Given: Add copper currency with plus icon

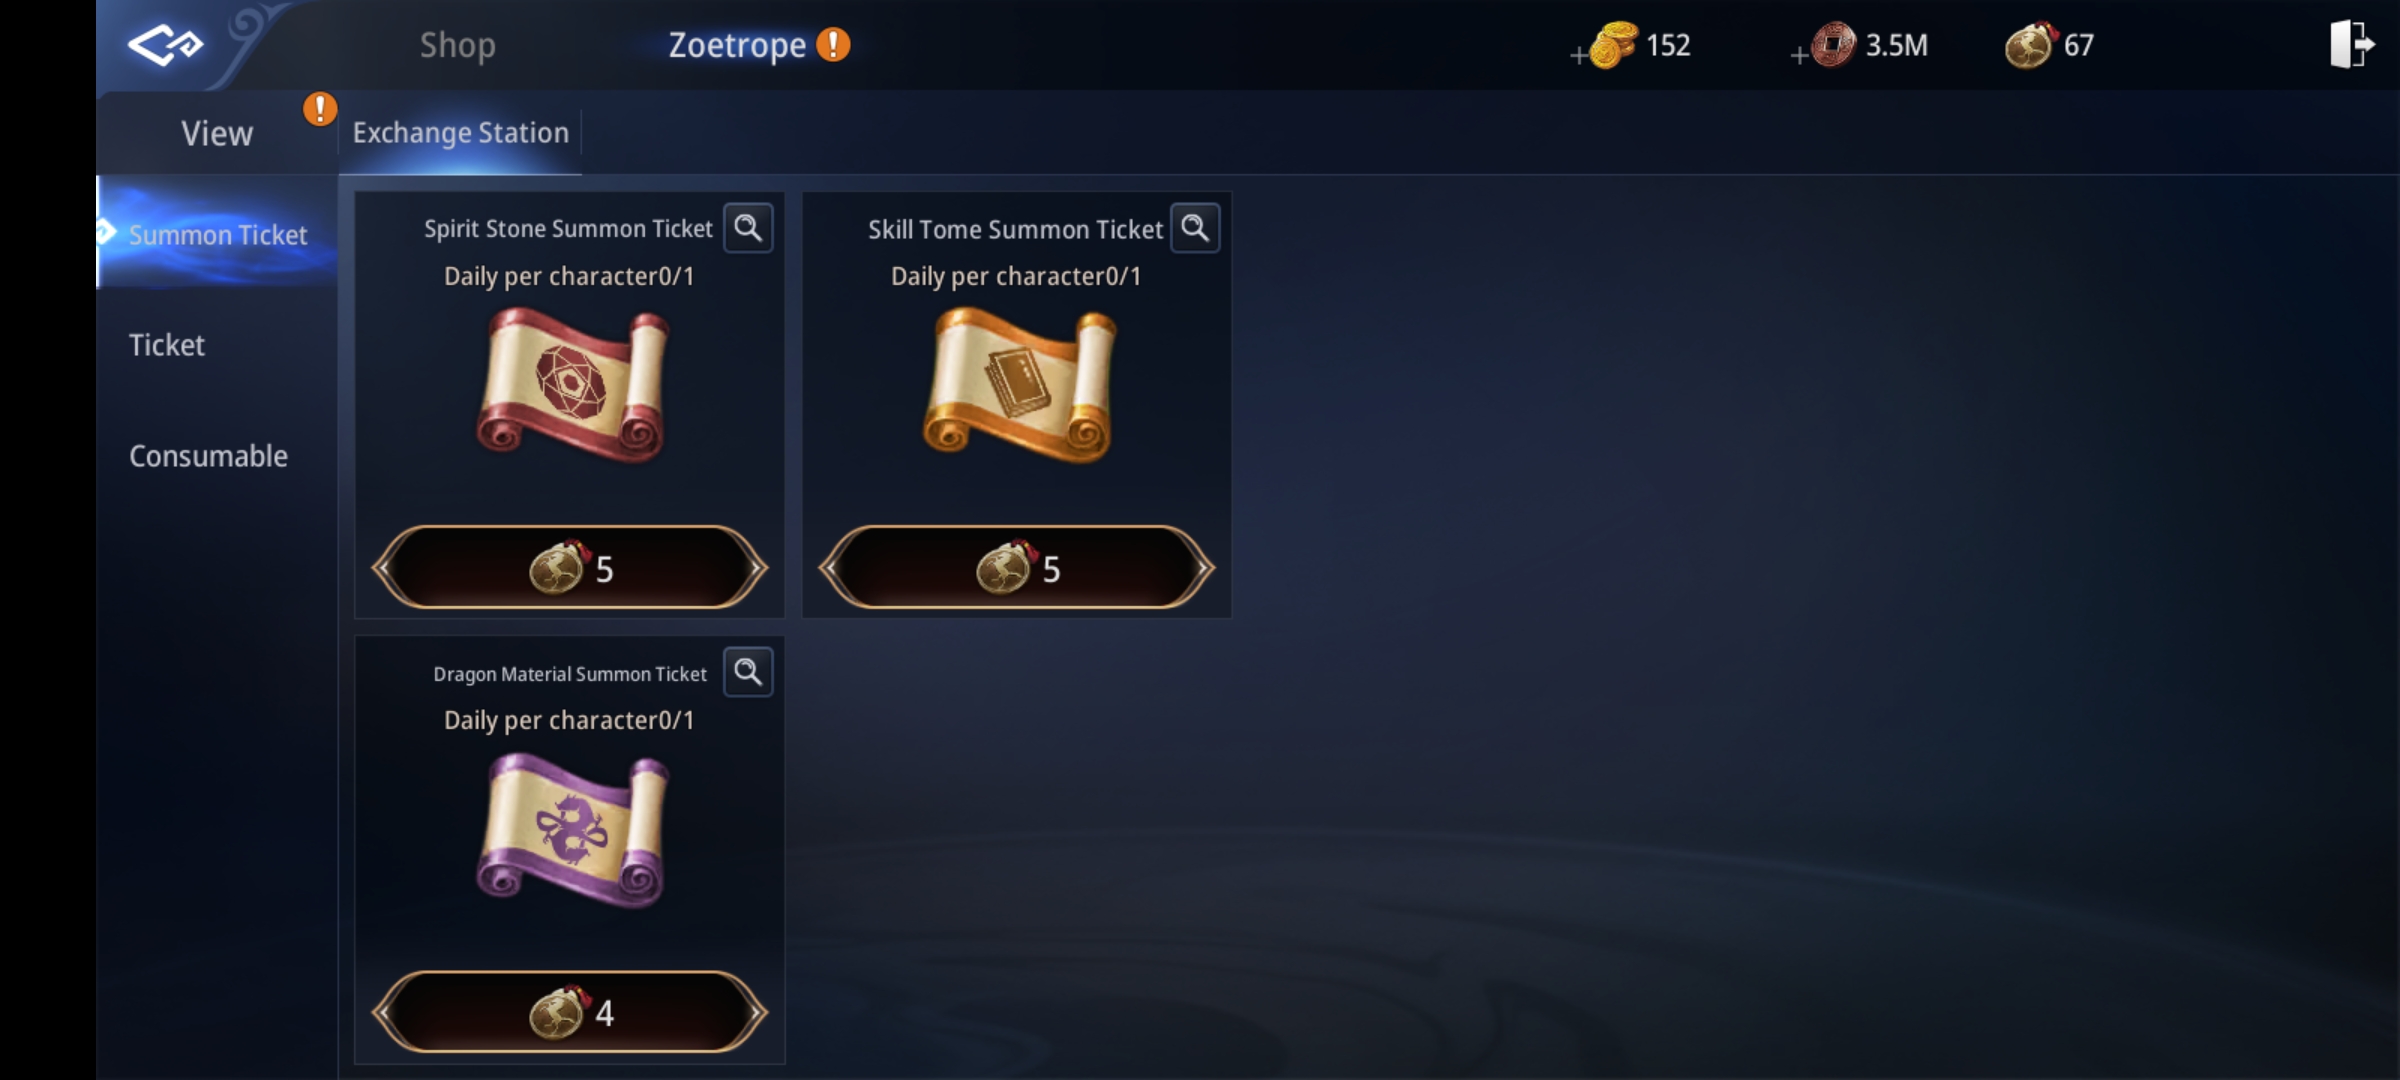Looking at the screenshot, I should [1800, 57].
